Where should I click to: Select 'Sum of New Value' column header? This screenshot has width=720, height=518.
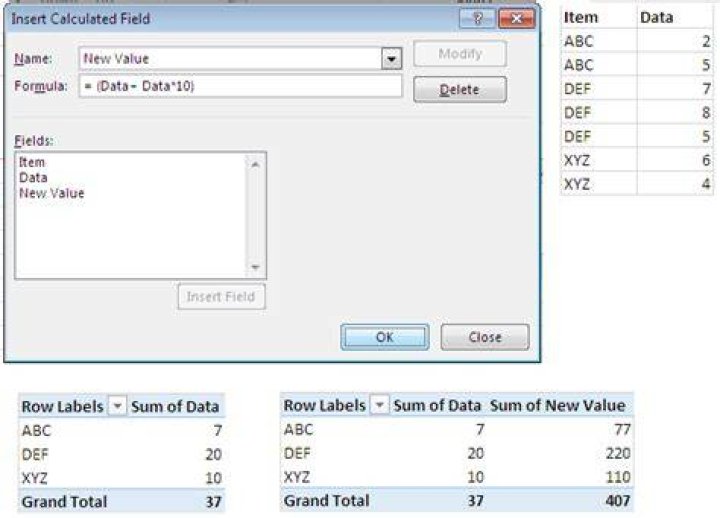557,405
